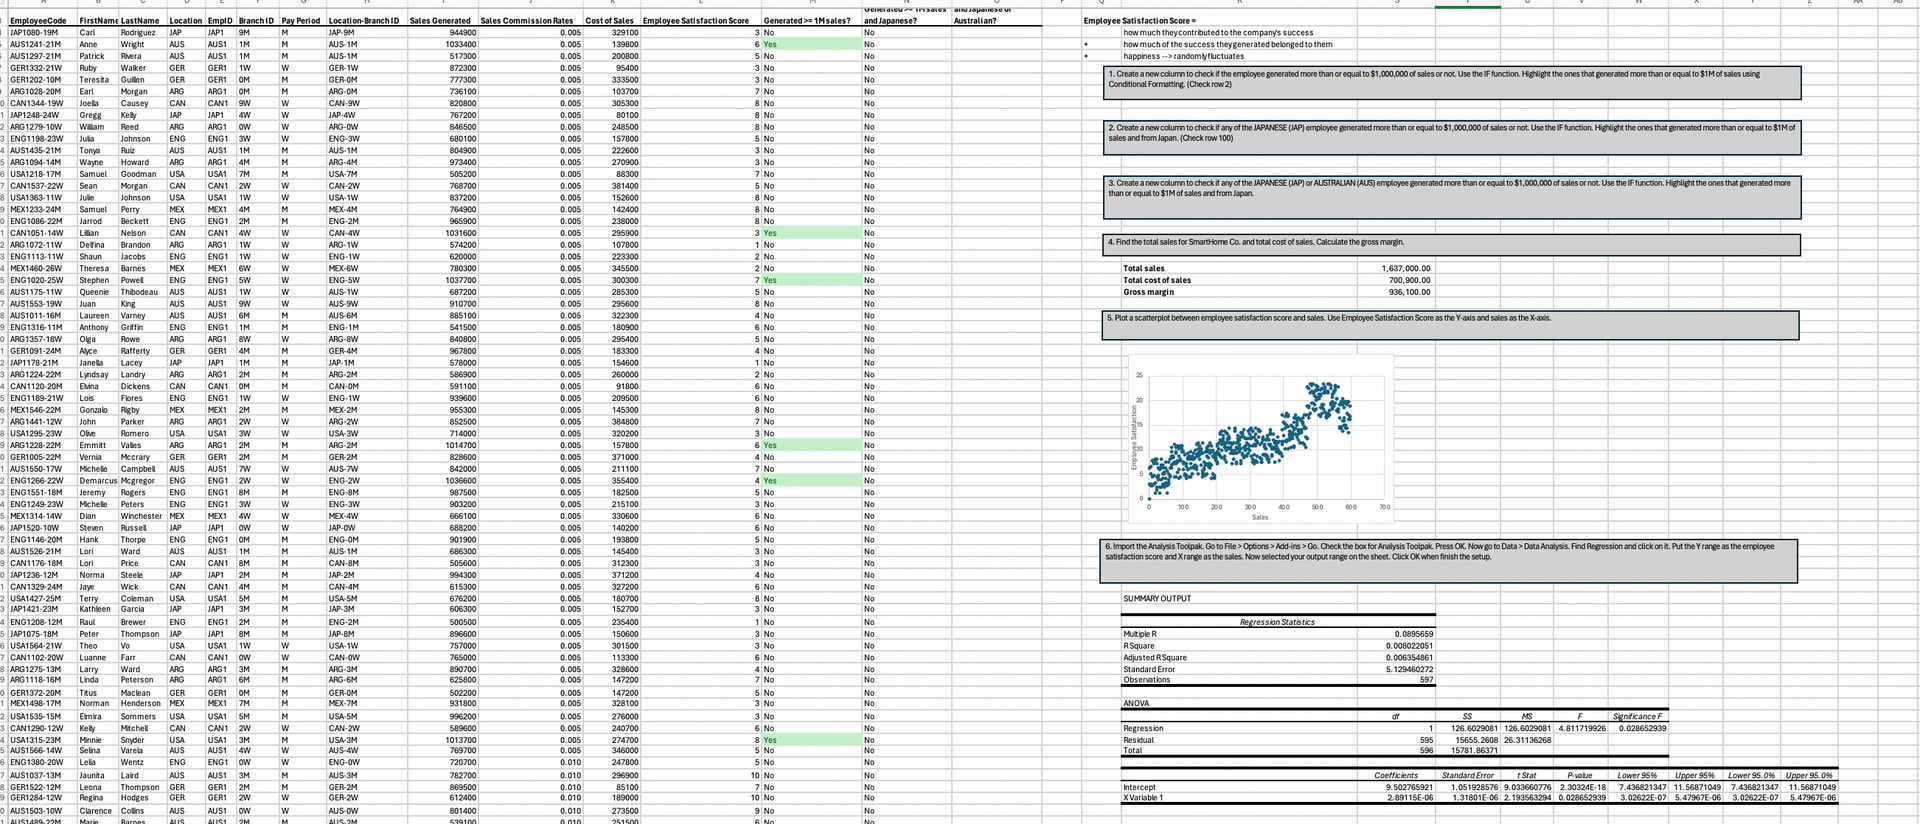Click last name Winchester
This screenshot has width=1920, height=824.
[x=141, y=516]
